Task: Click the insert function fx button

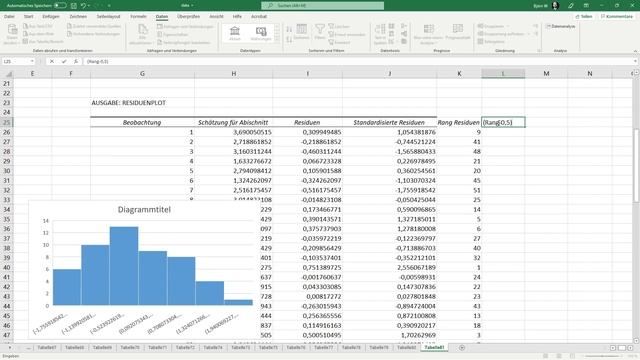Action: [76, 61]
